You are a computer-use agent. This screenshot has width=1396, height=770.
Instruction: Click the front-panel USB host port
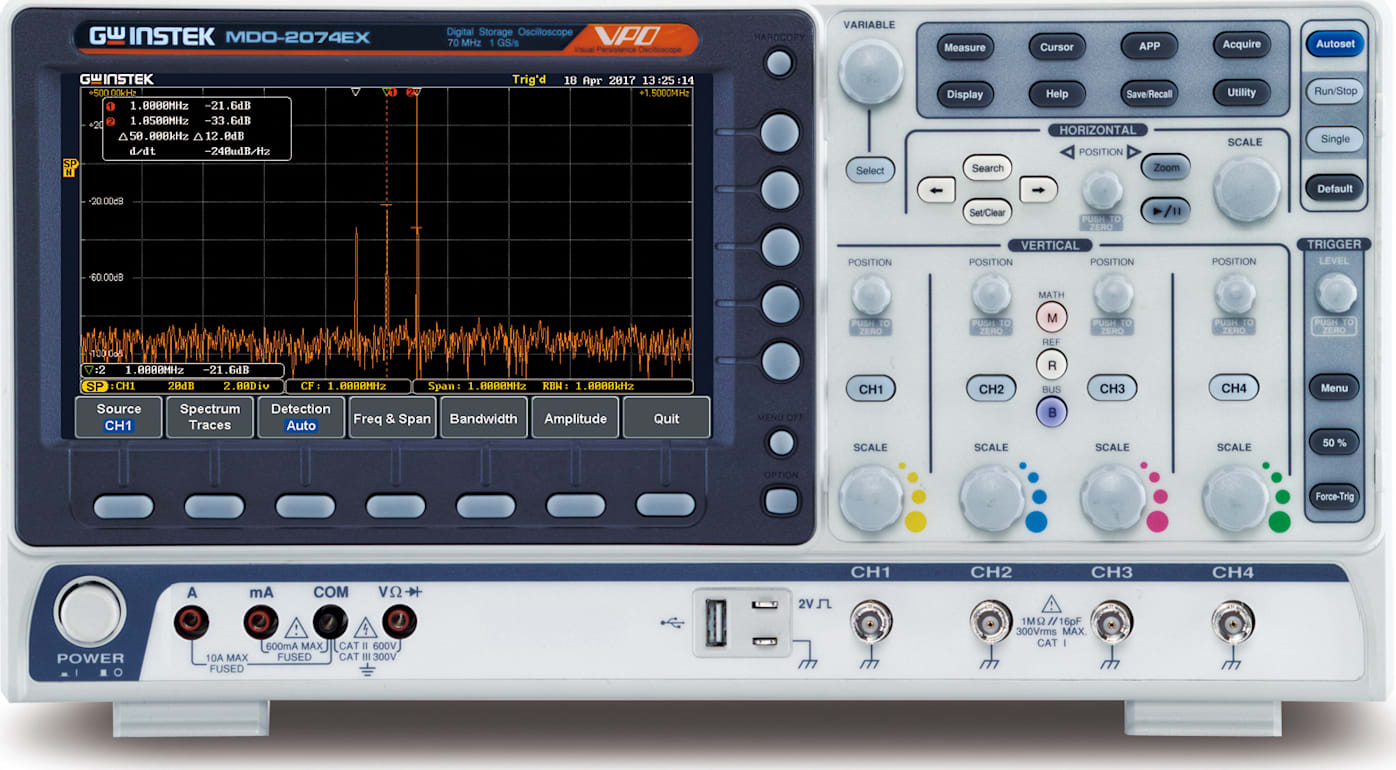tap(715, 622)
